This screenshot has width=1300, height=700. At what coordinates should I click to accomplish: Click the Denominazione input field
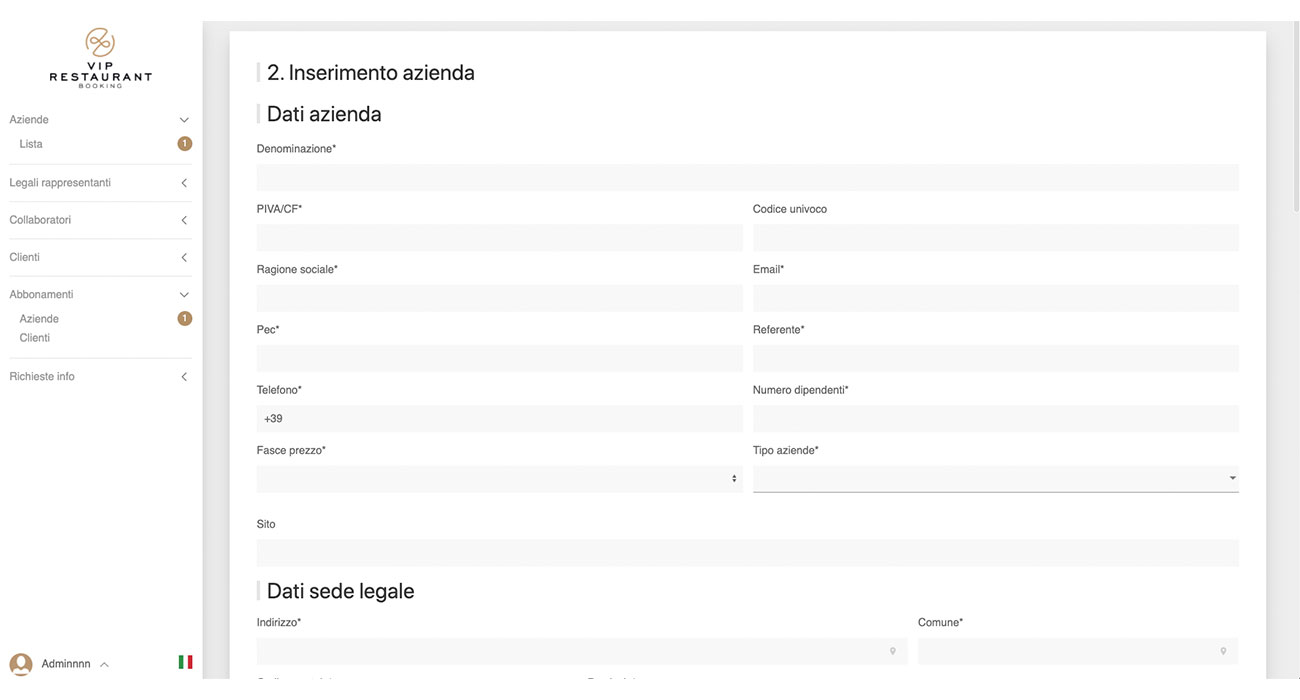pyautogui.click(x=747, y=178)
